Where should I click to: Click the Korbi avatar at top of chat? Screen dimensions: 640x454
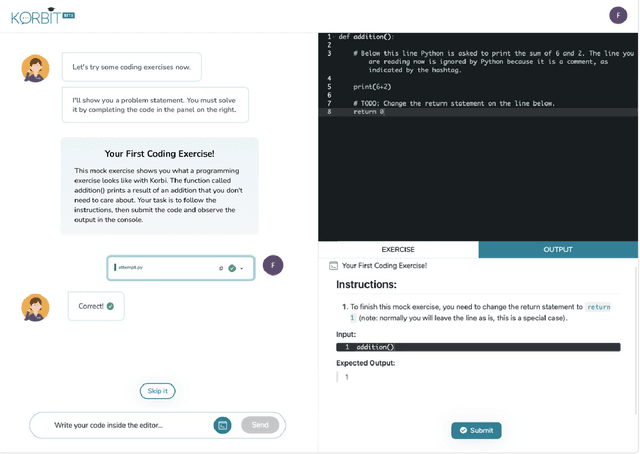tap(36, 68)
